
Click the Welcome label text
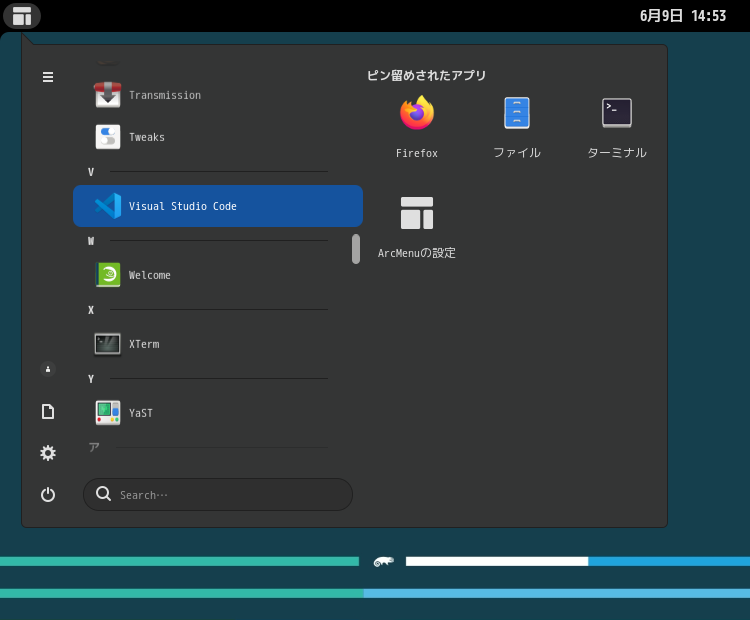[150, 275]
